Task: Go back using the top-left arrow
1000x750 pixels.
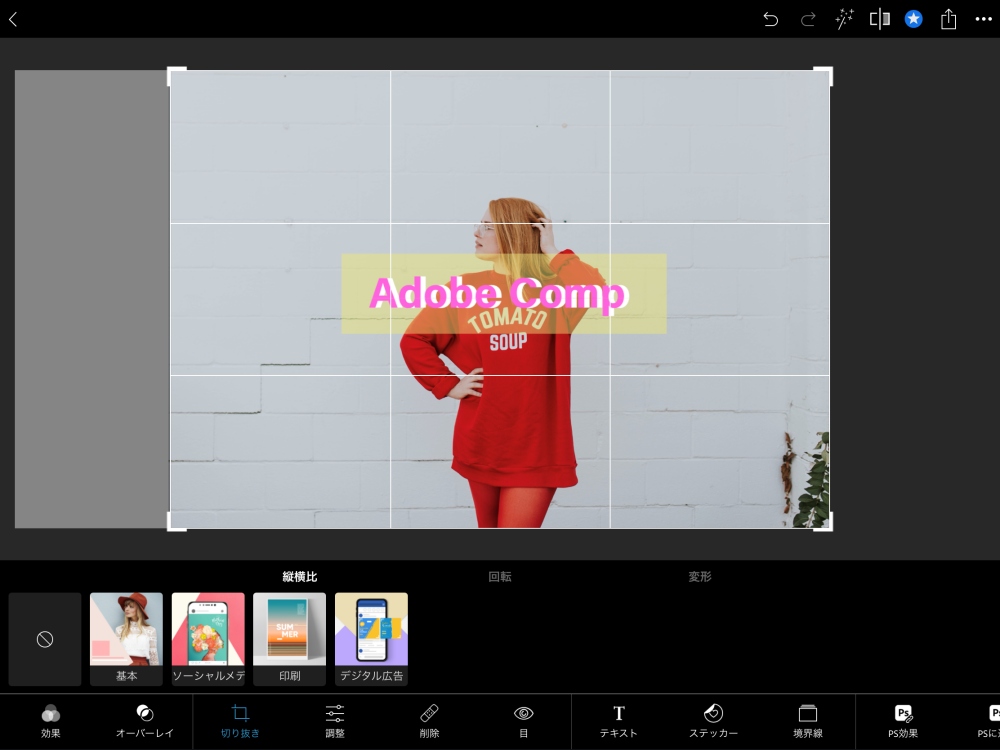Action: pyautogui.click(x=13, y=19)
